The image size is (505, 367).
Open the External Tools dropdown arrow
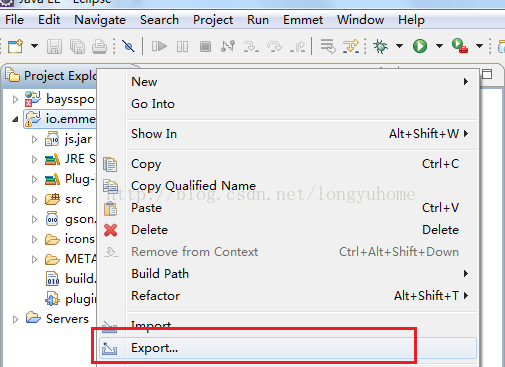click(x=479, y=46)
